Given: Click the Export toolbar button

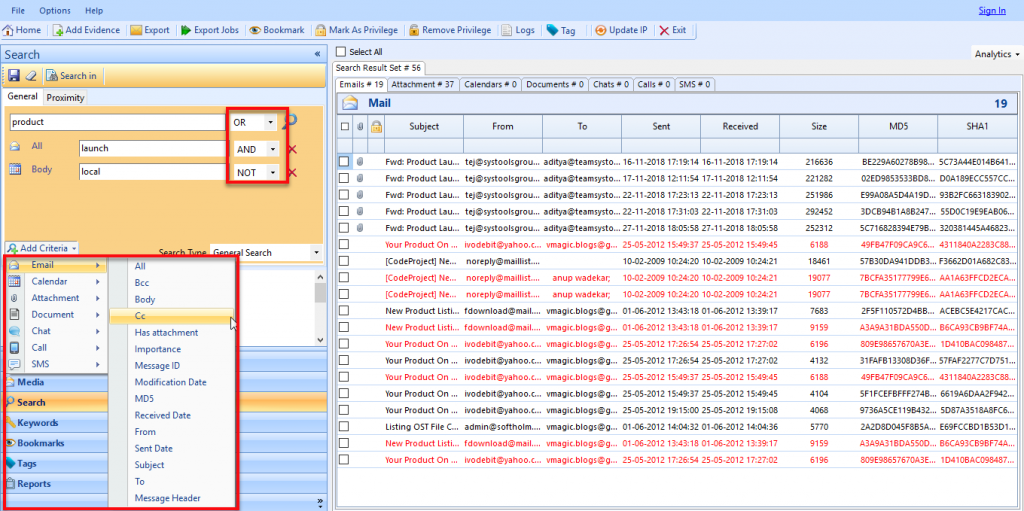Looking at the screenshot, I should point(150,30).
